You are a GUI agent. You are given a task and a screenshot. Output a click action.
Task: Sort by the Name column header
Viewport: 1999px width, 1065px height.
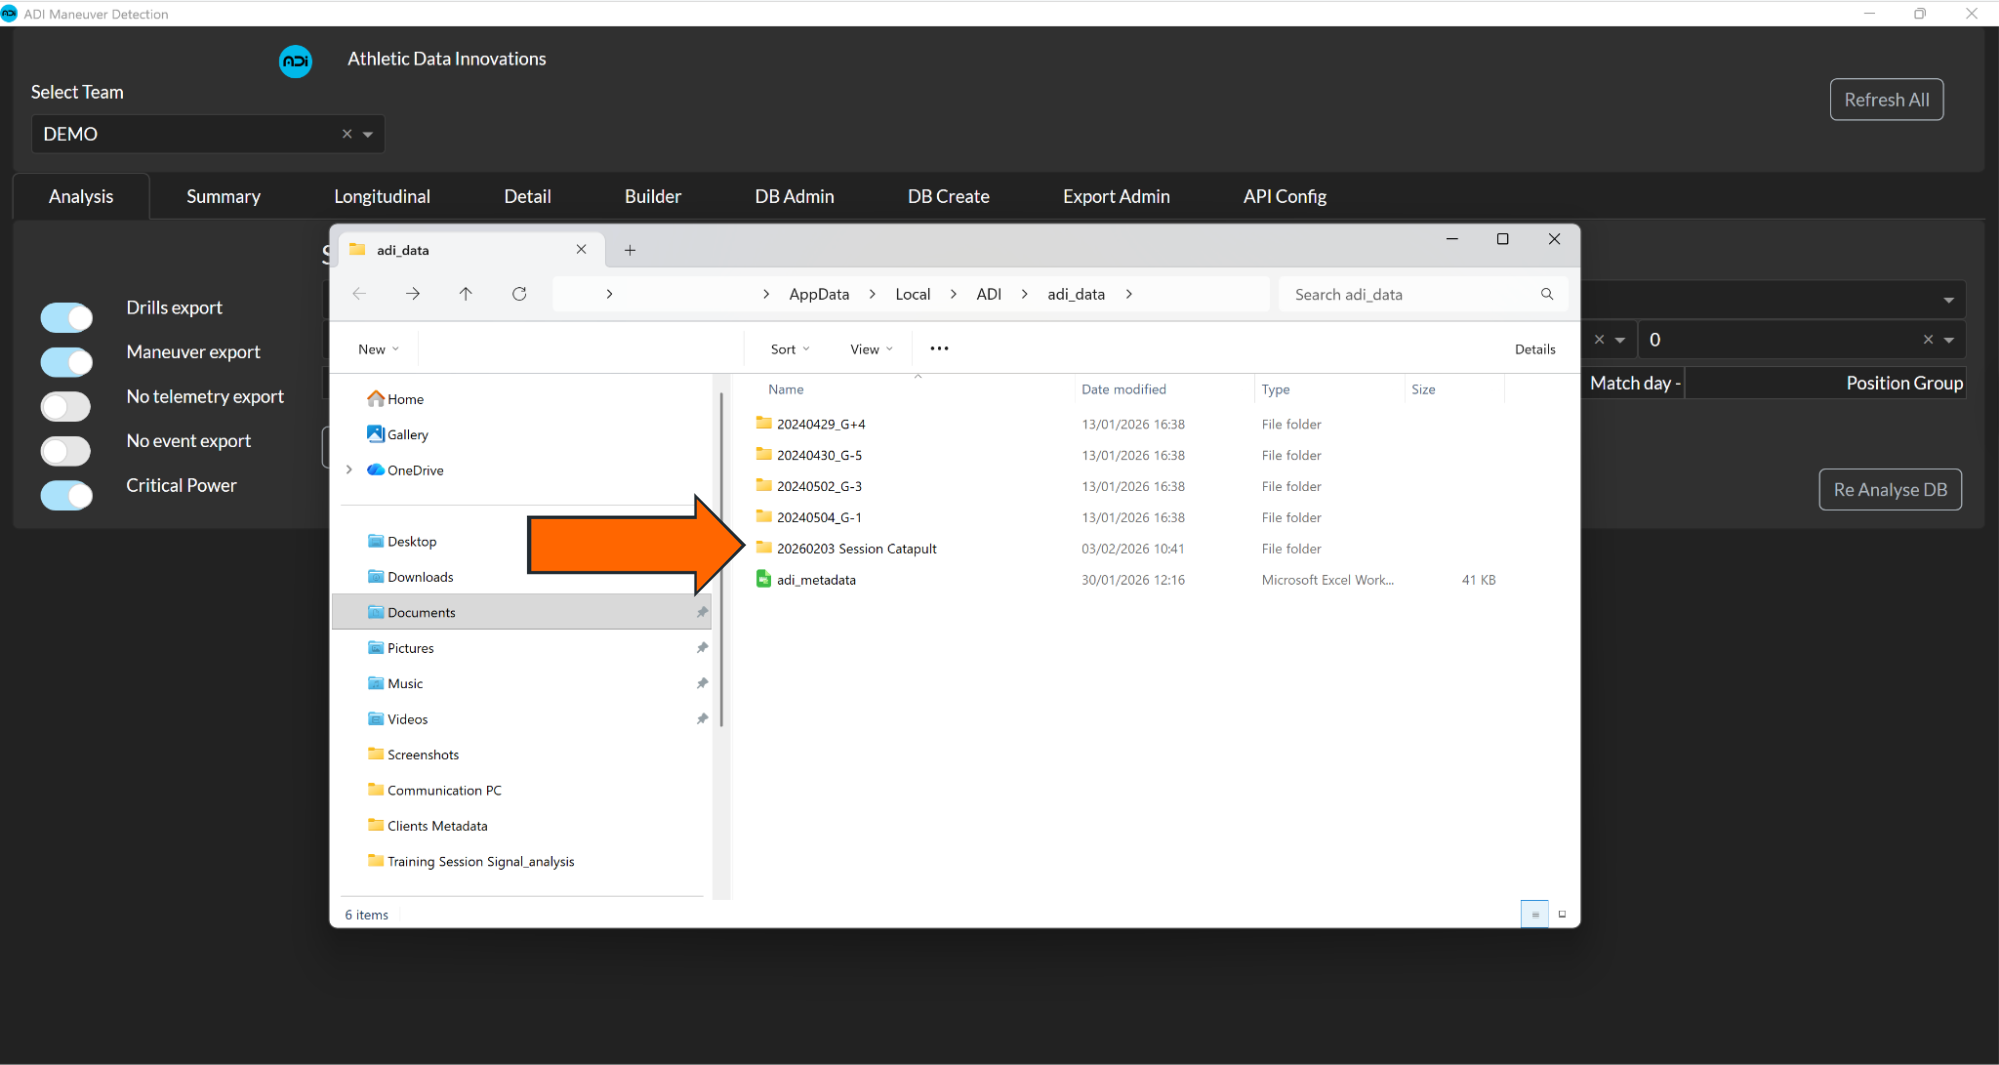pyautogui.click(x=786, y=389)
